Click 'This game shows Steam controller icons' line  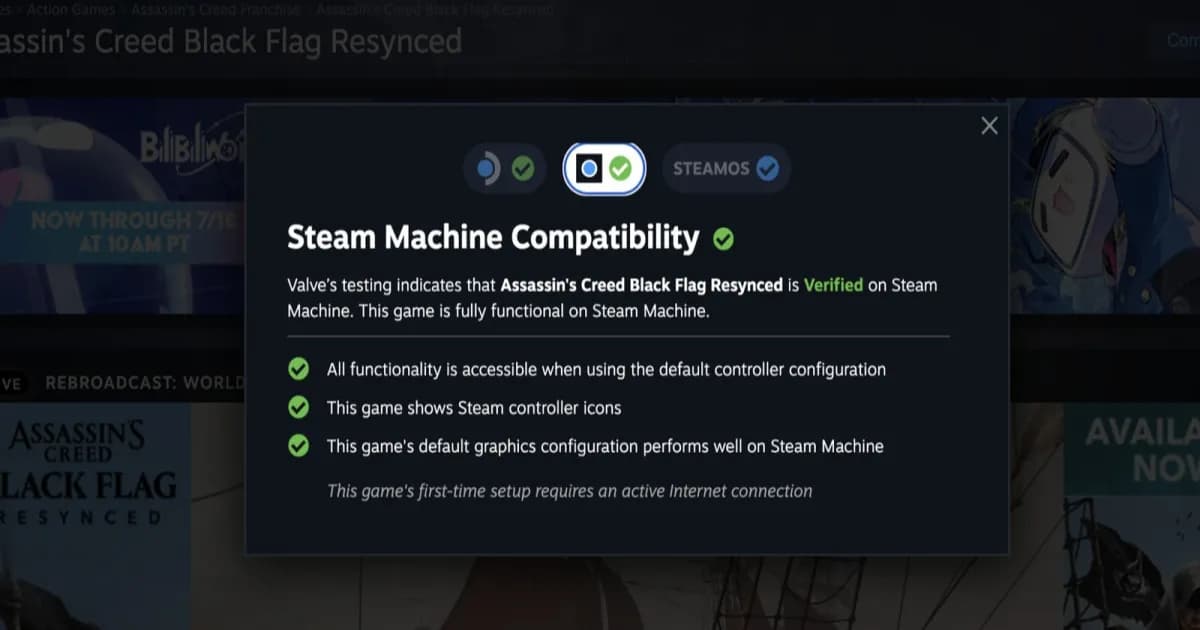tap(474, 408)
